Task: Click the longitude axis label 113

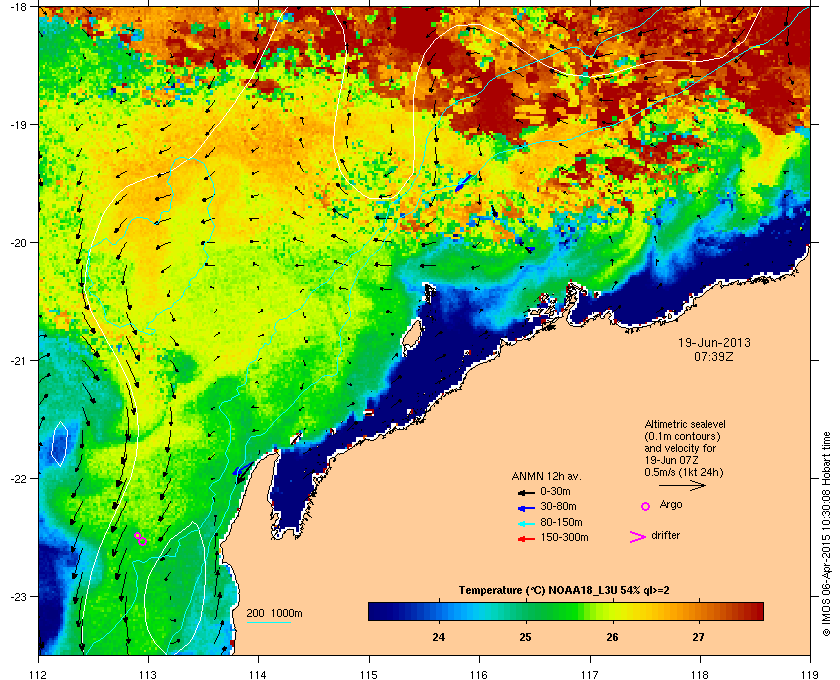Action: 148,675
